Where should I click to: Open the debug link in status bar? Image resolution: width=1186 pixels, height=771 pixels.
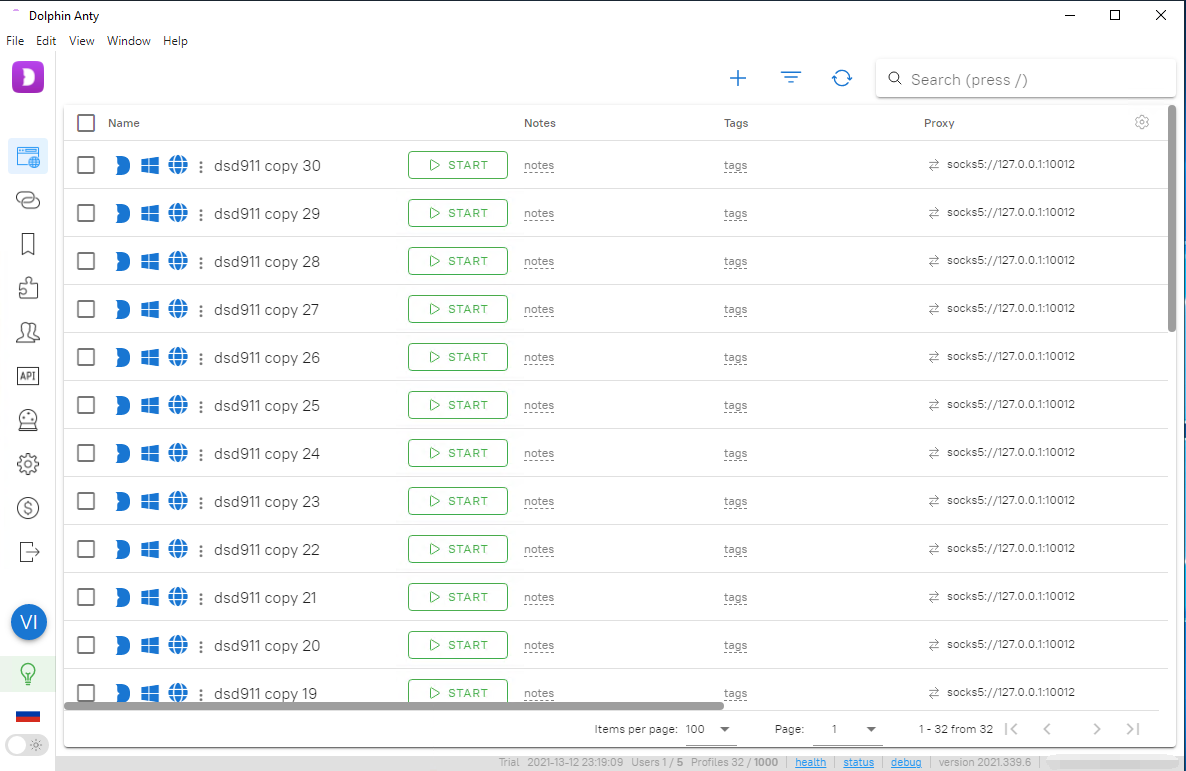click(906, 762)
